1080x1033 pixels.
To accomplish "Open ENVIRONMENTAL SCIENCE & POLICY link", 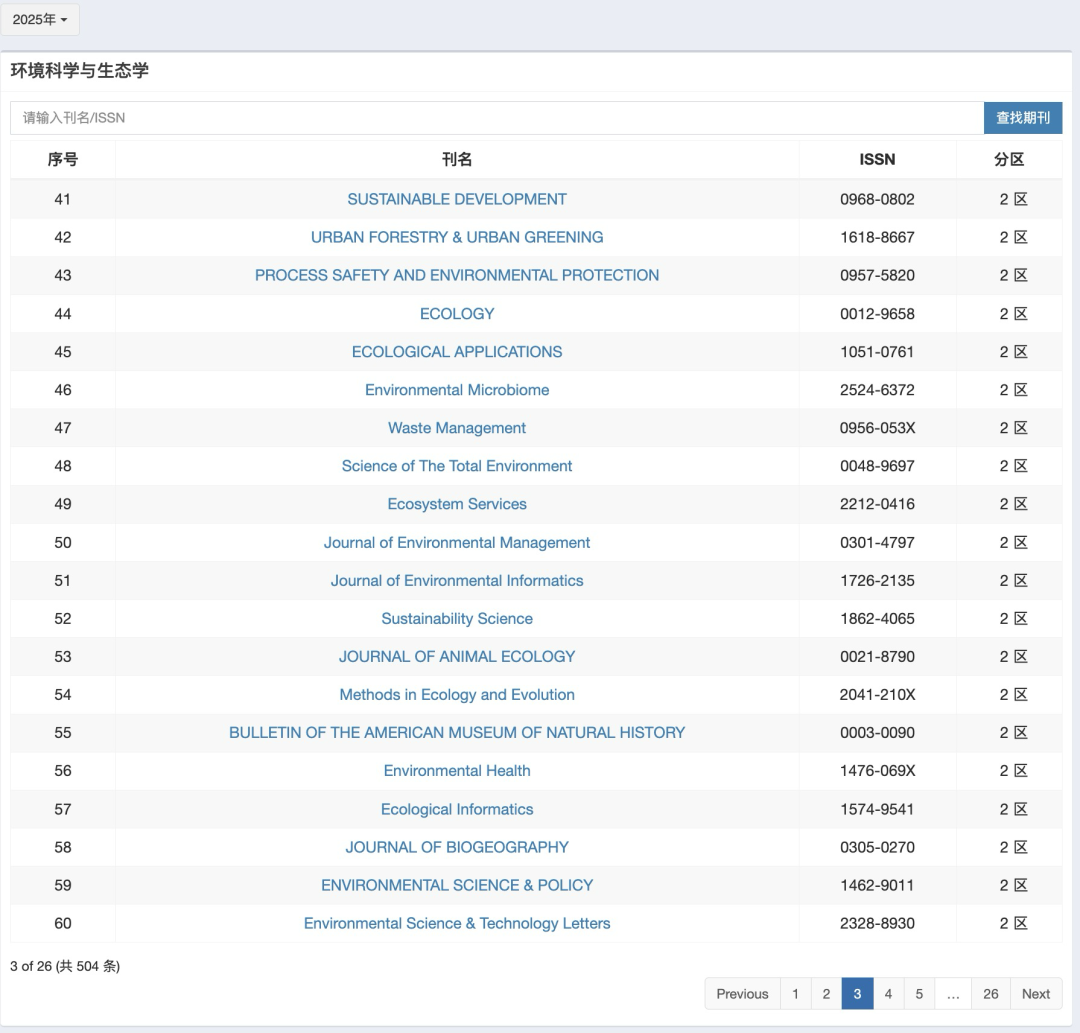I will click(457, 885).
